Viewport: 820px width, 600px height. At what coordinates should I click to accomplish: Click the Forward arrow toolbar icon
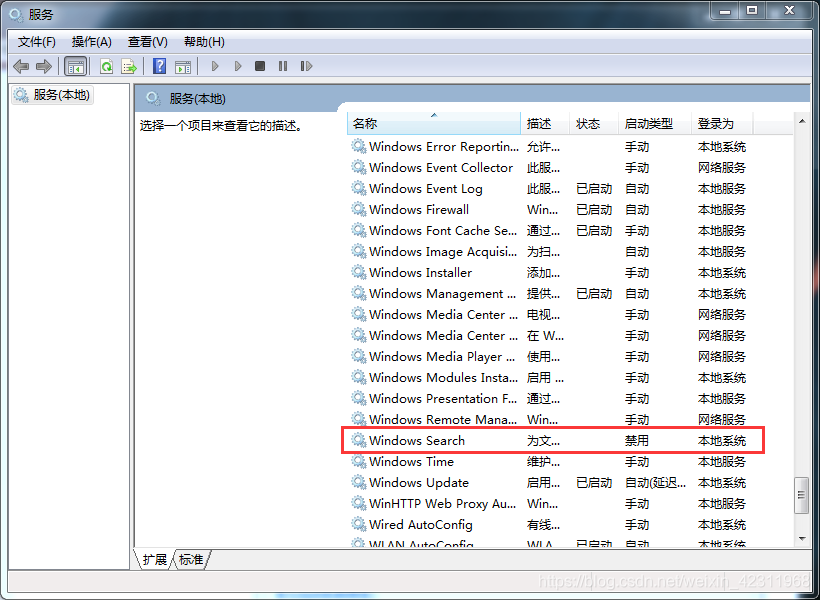click(x=44, y=66)
